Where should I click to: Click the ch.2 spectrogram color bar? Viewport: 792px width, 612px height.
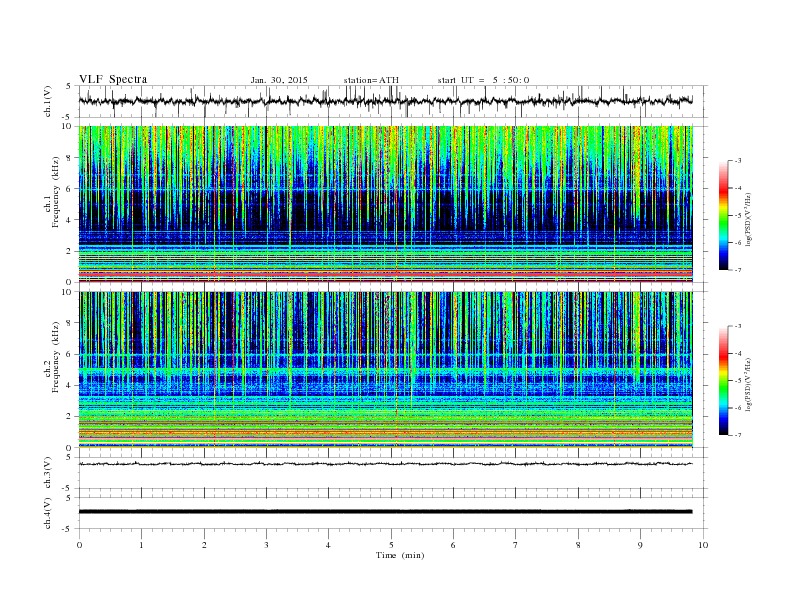[x=724, y=381]
